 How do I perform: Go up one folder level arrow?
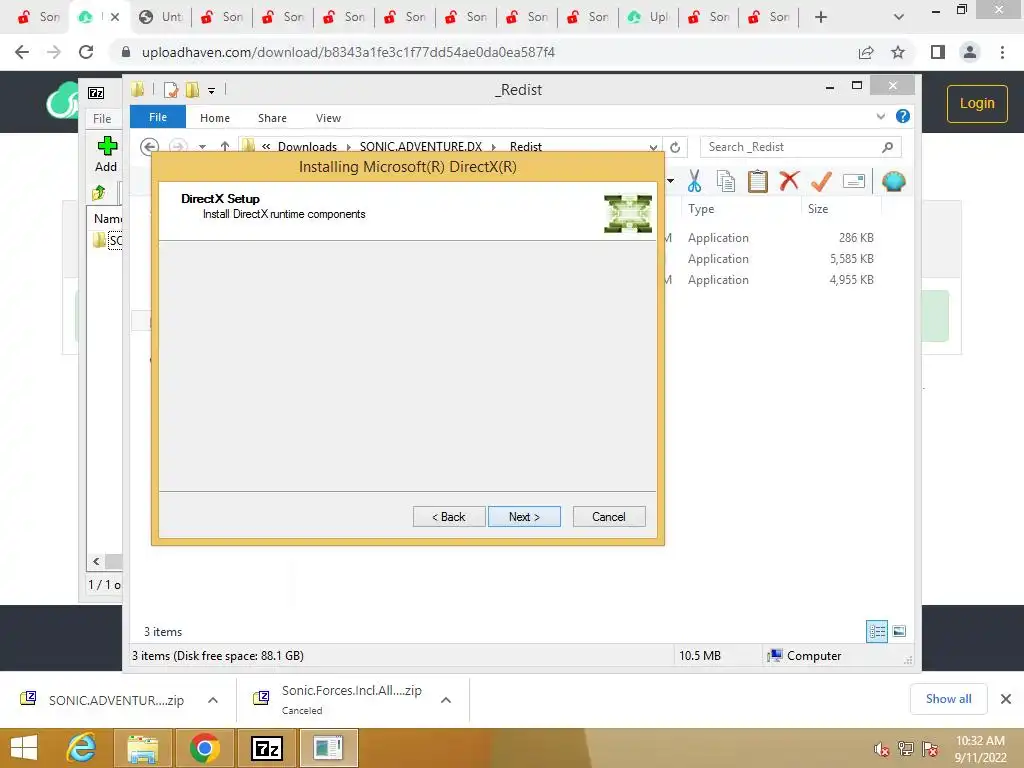point(225,147)
